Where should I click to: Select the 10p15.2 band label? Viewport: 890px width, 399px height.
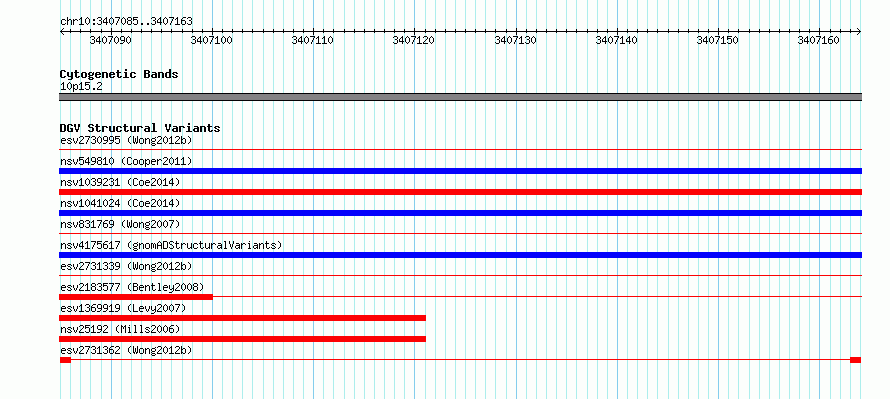click(x=81, y=87)
